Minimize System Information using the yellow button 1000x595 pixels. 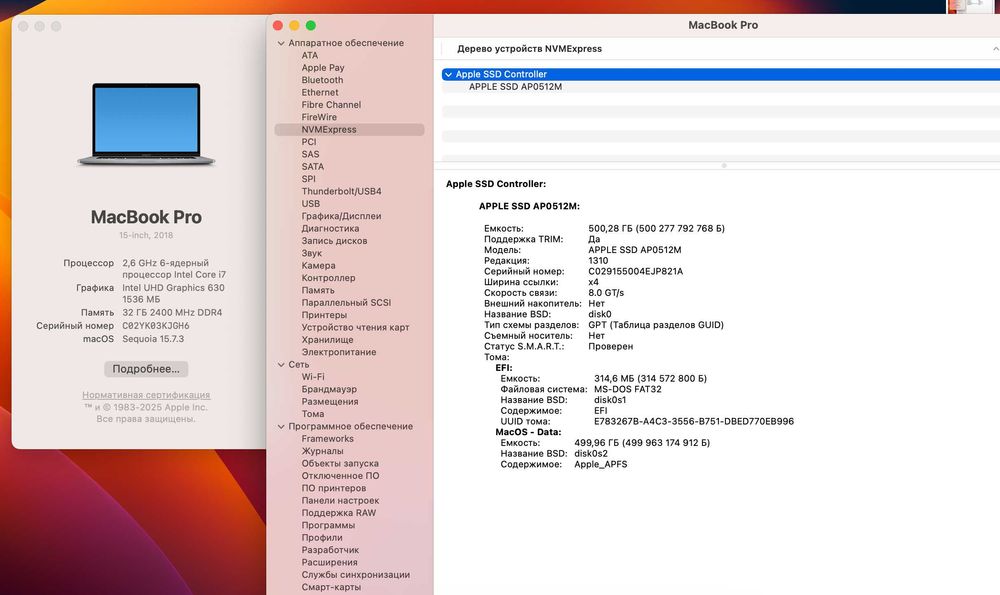pyautogui.click(x=294, y=26)
